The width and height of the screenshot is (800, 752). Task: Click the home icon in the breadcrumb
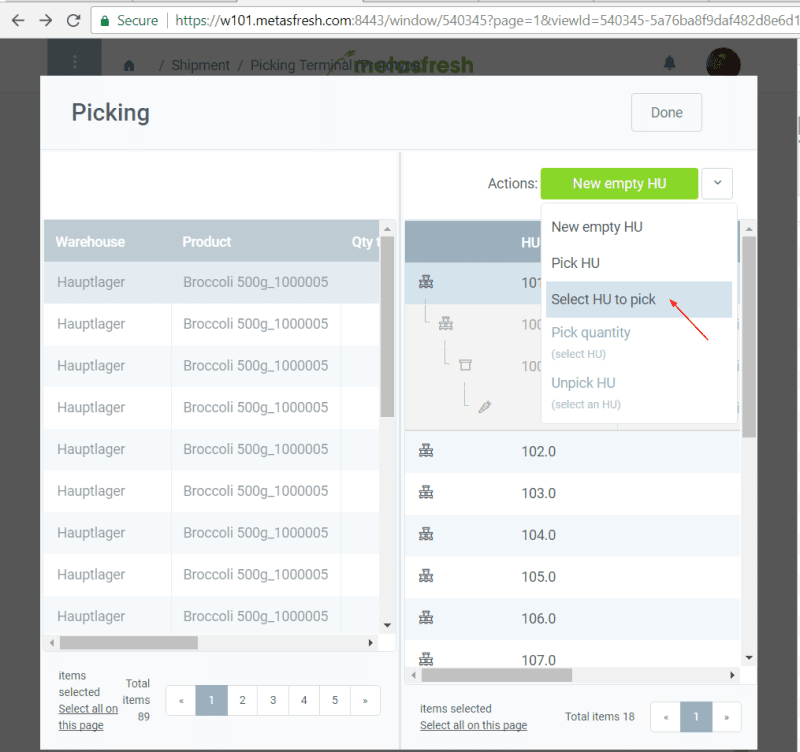coord(128,65)
